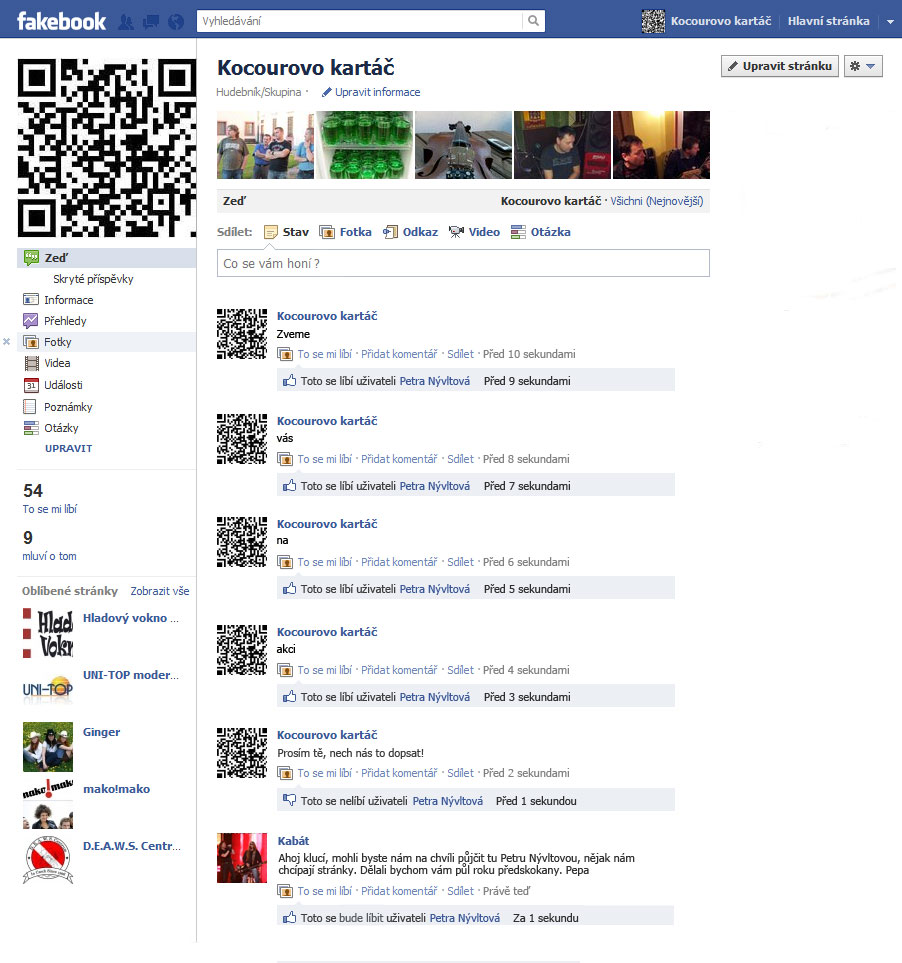Viewport: 902px width, 963px height.
Task: Click the large QR code profile picture
Action: tap(107, 147)
